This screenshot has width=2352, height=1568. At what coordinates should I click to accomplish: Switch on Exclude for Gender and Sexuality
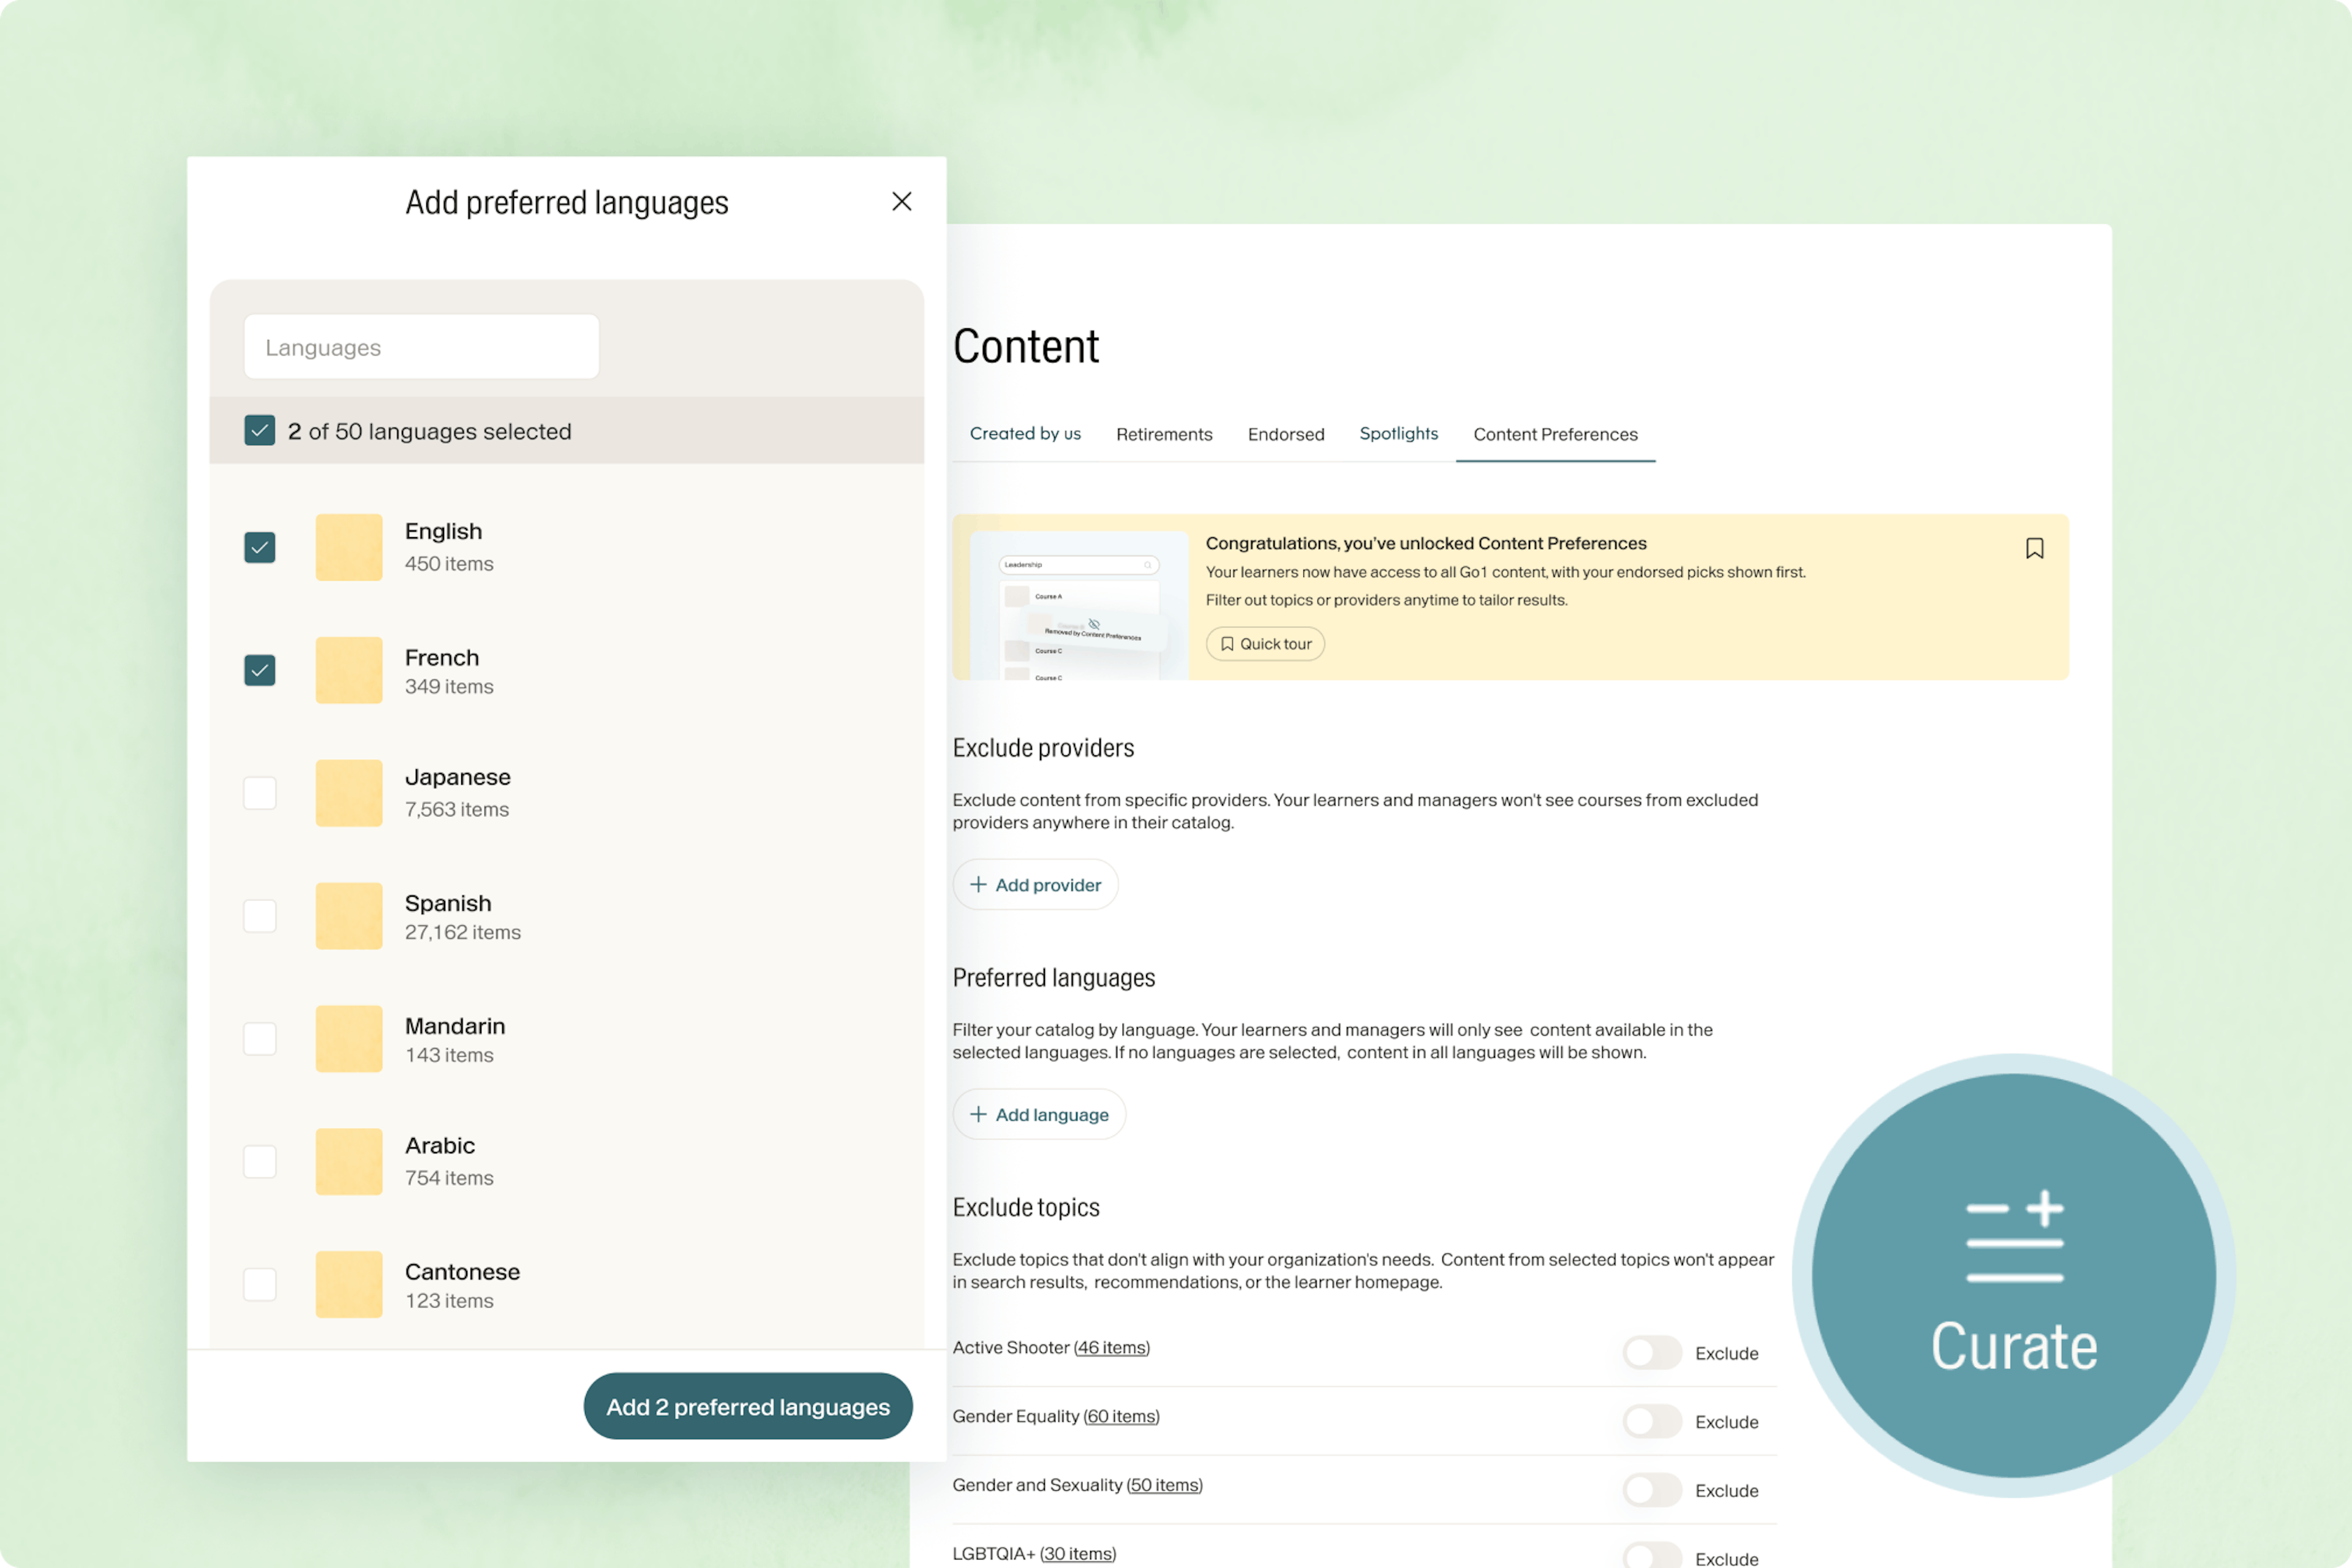(x=1652, y=1490)
